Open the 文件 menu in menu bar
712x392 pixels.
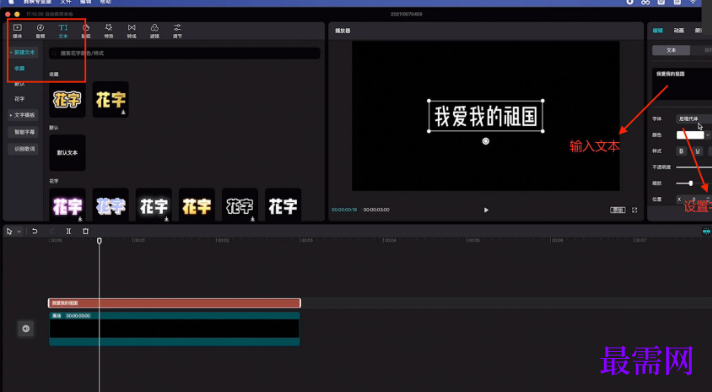click(x=66, y=2)
